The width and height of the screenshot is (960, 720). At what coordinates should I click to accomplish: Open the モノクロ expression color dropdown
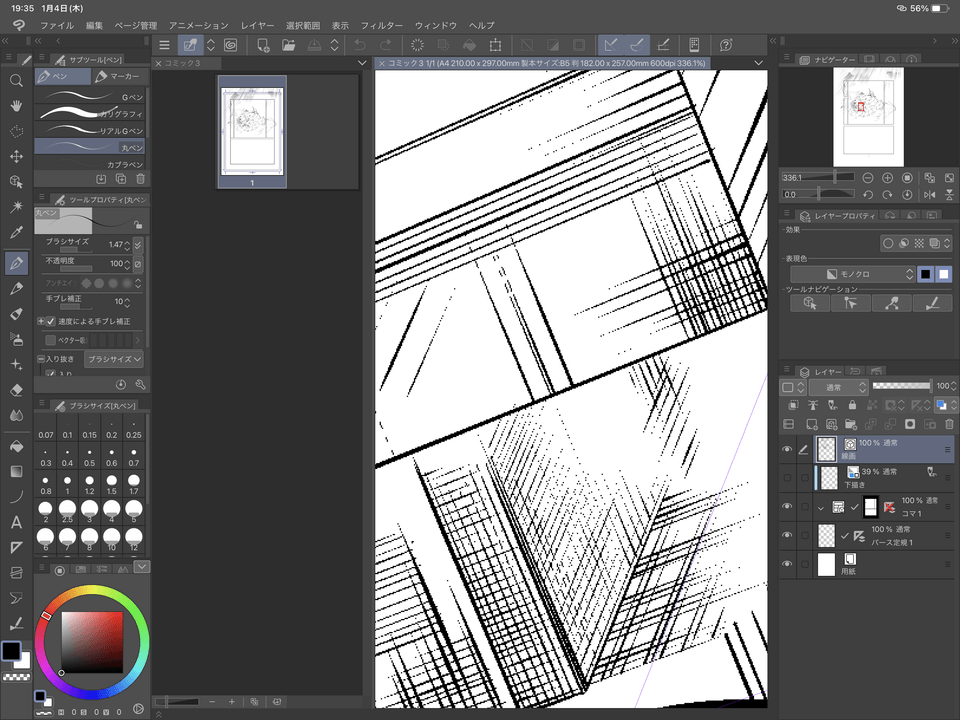coord(852,274)
